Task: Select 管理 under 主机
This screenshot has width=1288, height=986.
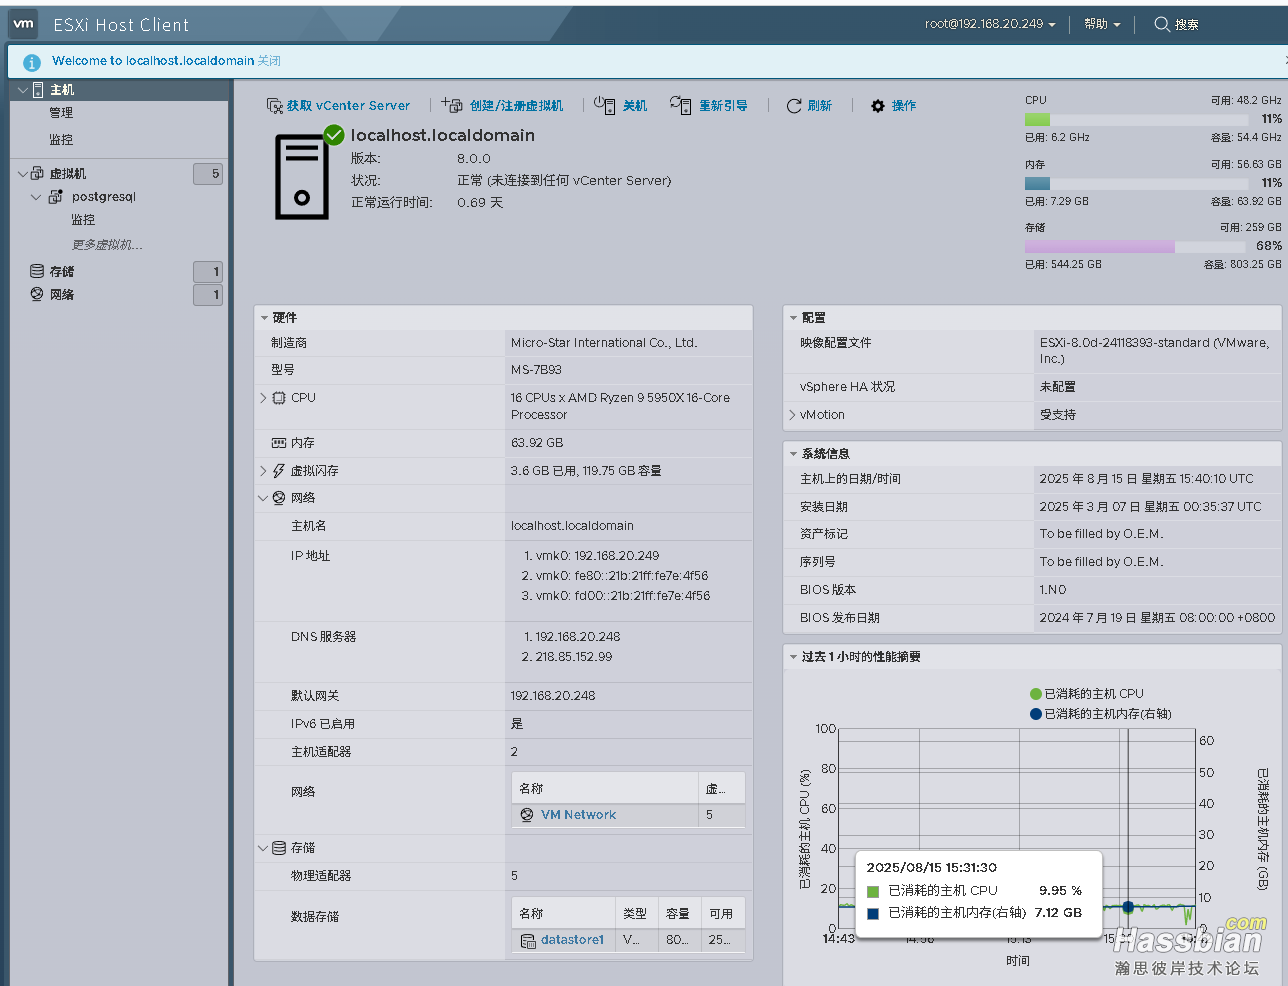Action: [61, 113]
